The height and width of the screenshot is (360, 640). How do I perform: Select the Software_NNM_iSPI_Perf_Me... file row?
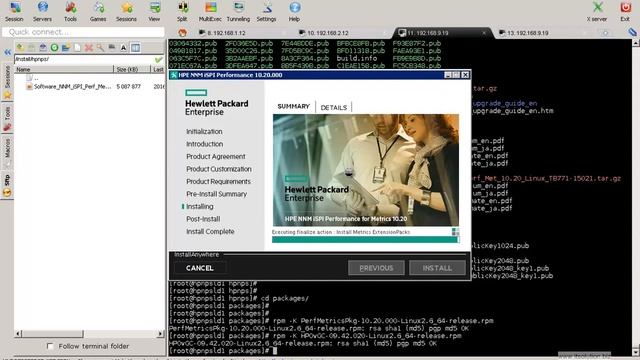(90, 87)
